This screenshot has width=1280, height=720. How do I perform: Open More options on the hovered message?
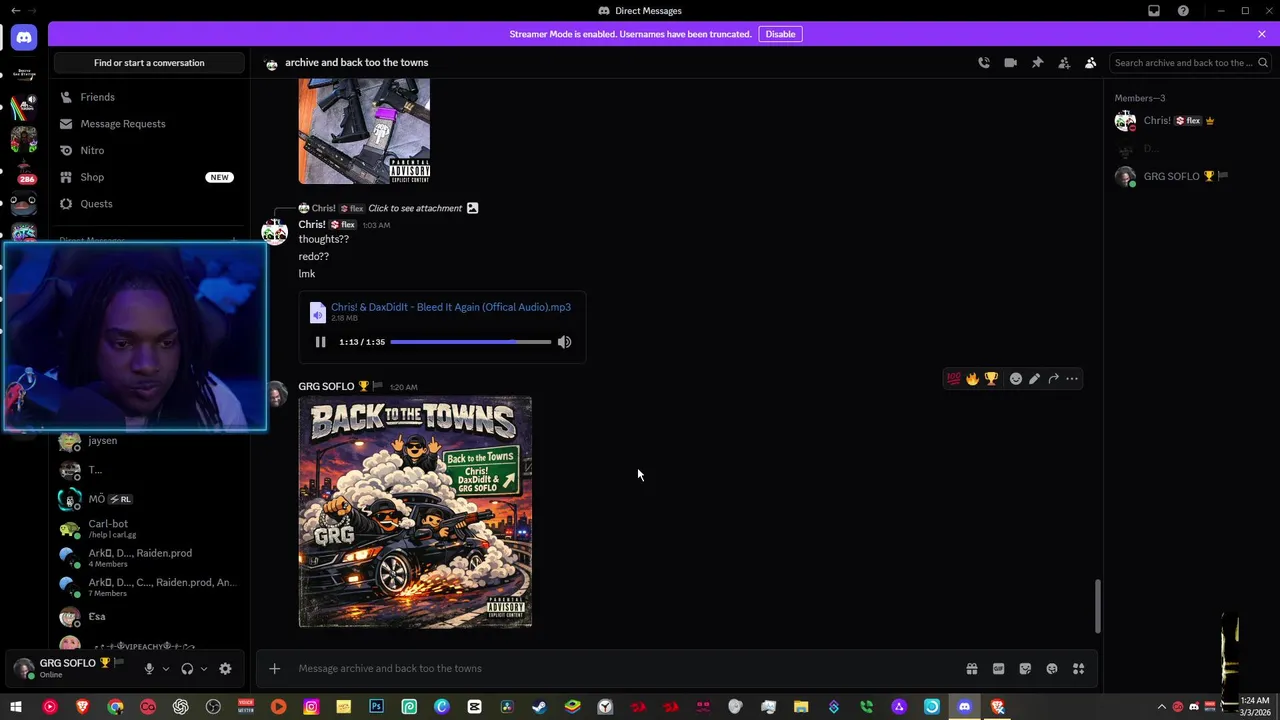(x=1072, y=379)
